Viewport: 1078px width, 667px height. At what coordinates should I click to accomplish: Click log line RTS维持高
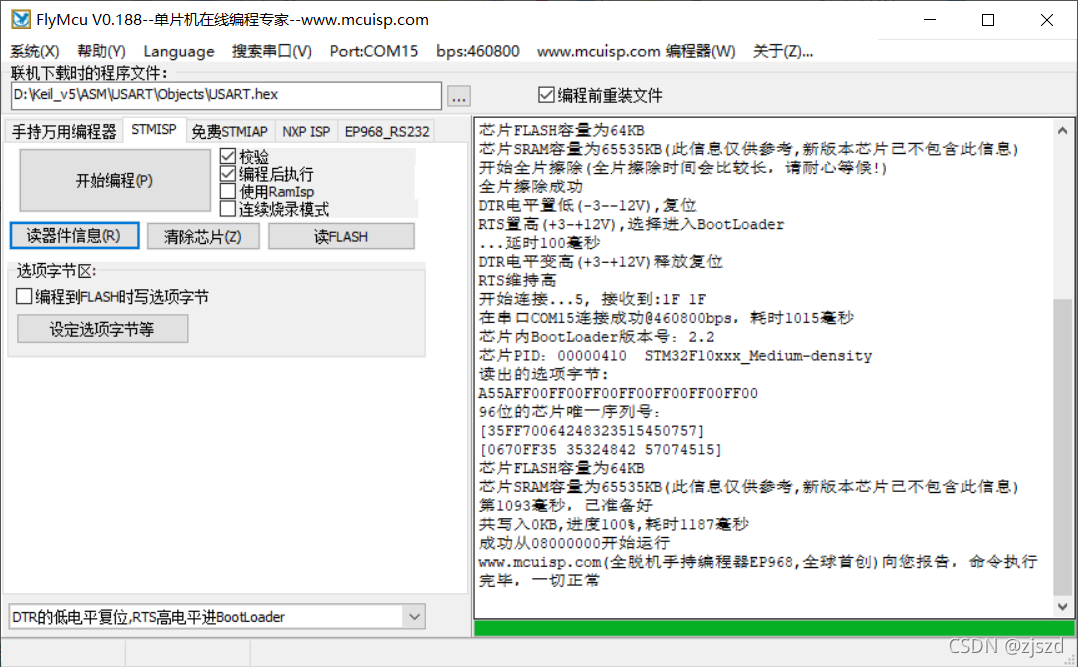pyautogui.click(x=518, y=280)
